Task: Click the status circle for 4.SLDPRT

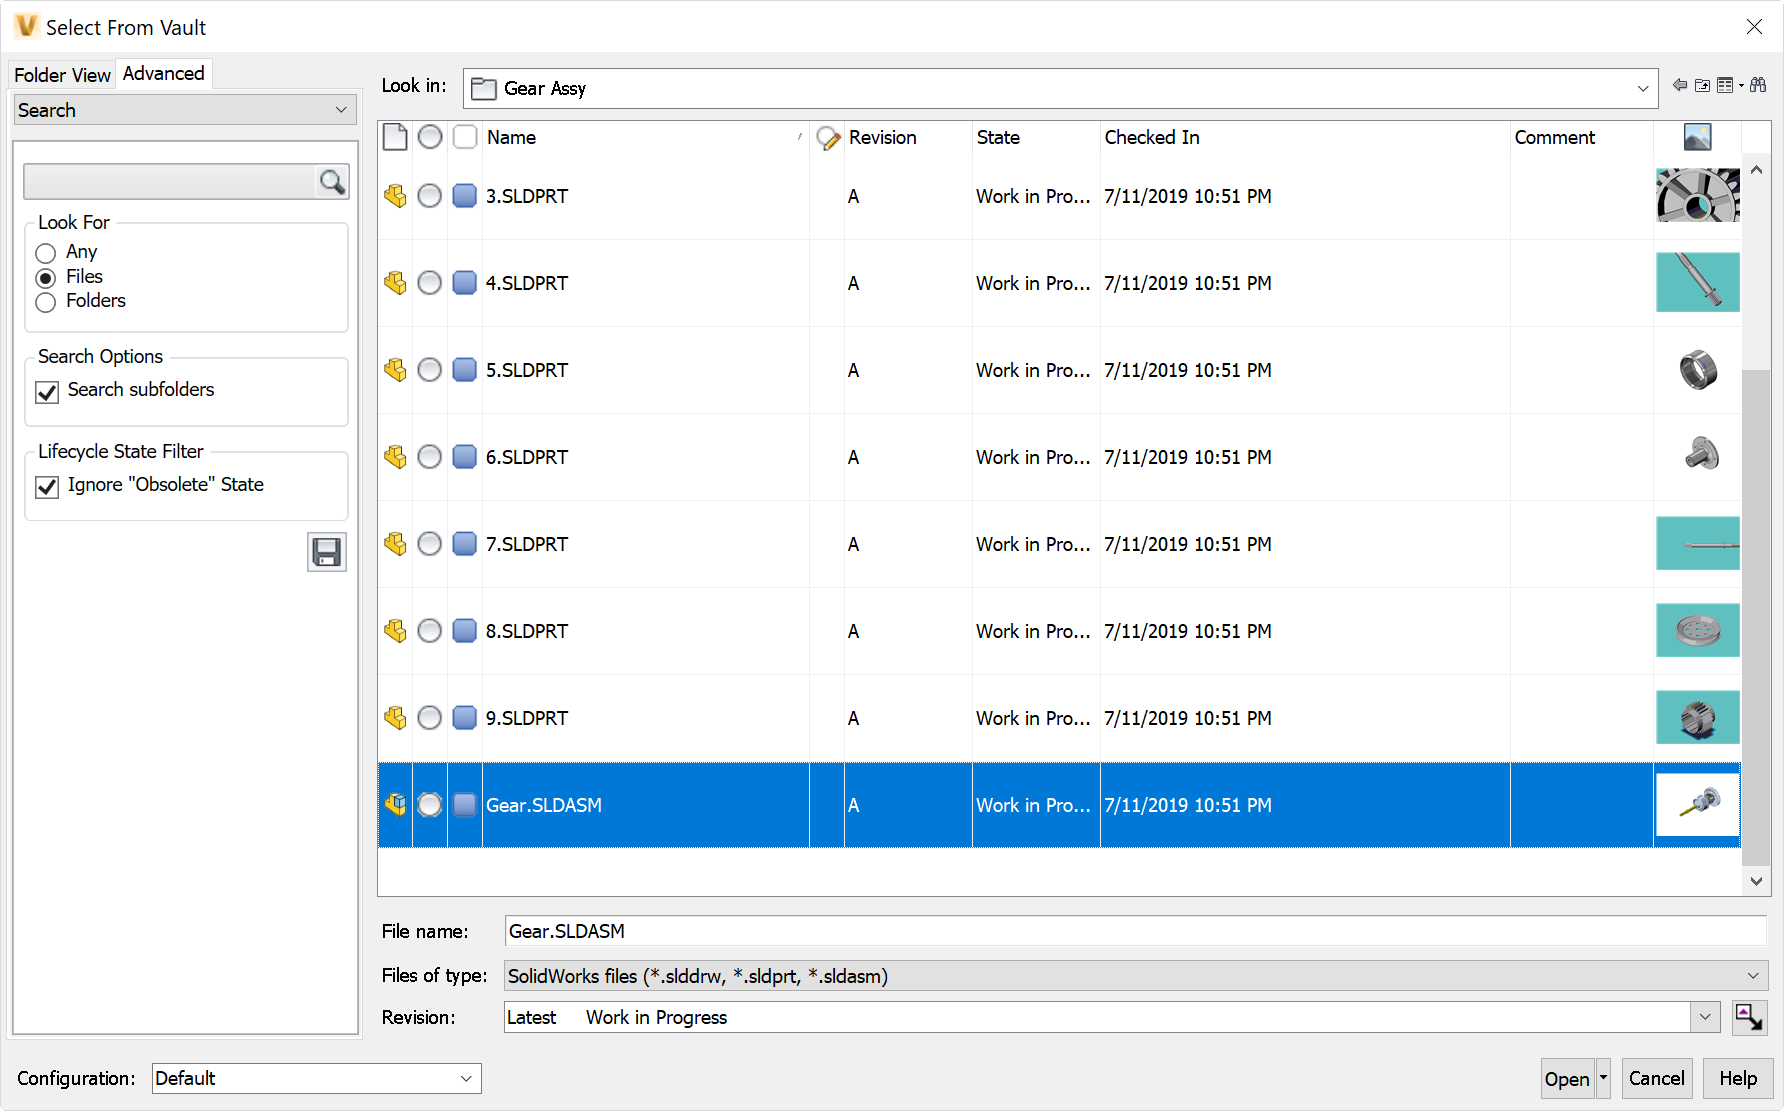Action: pyautogui.click(x=430, y=283)
